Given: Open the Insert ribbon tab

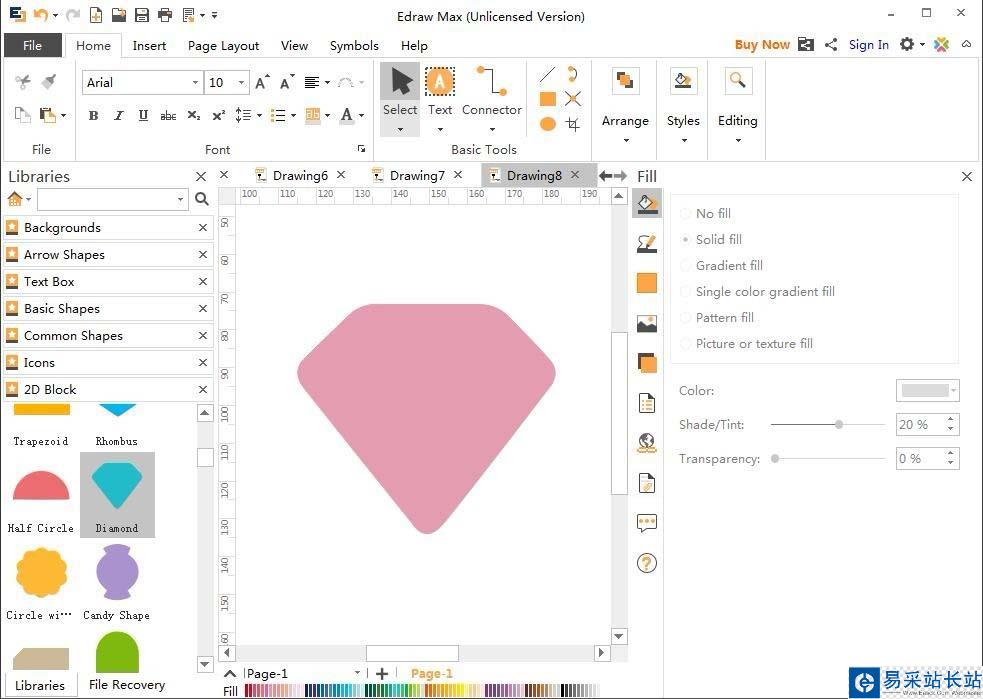Looking at the screenshot, I should [149, 45].
